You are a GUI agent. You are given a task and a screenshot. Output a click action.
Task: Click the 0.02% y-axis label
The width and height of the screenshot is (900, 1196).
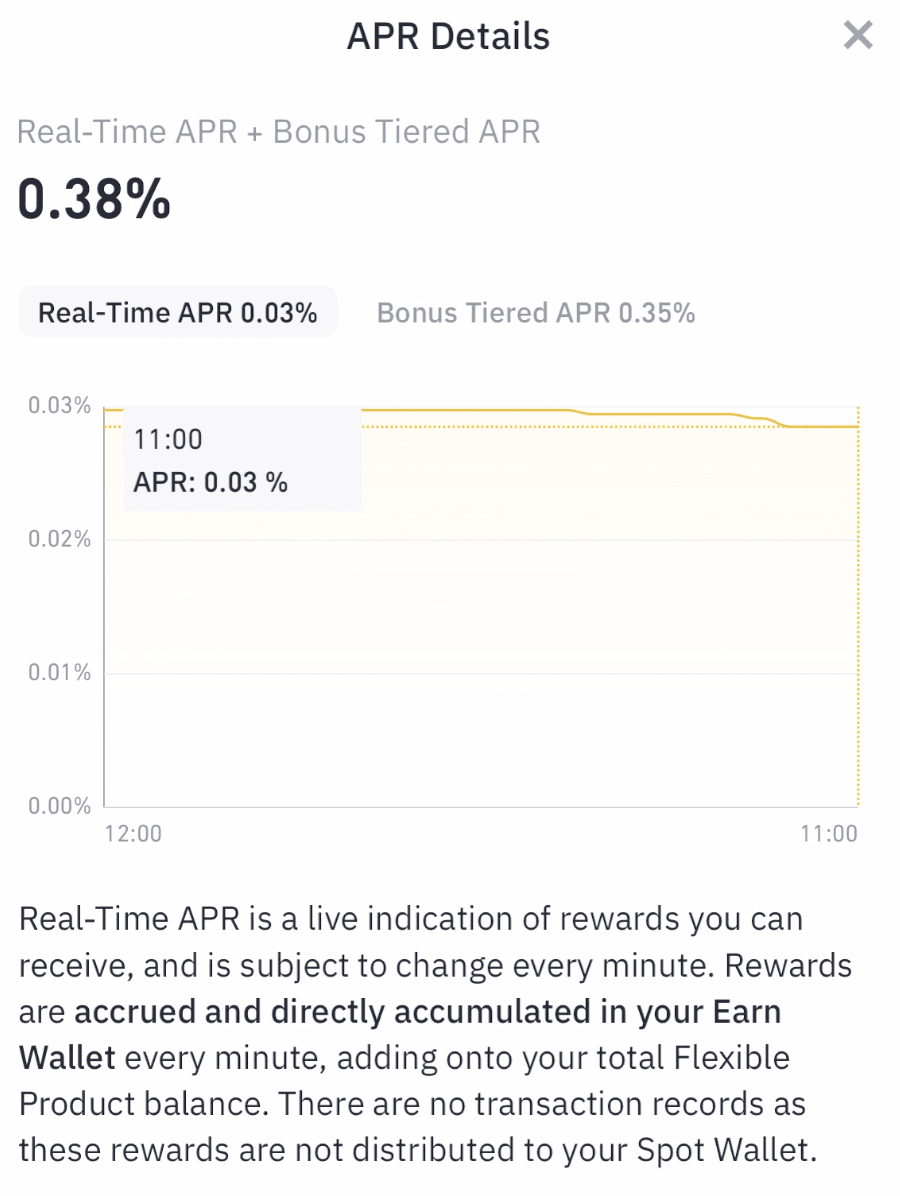pos(59,540)
